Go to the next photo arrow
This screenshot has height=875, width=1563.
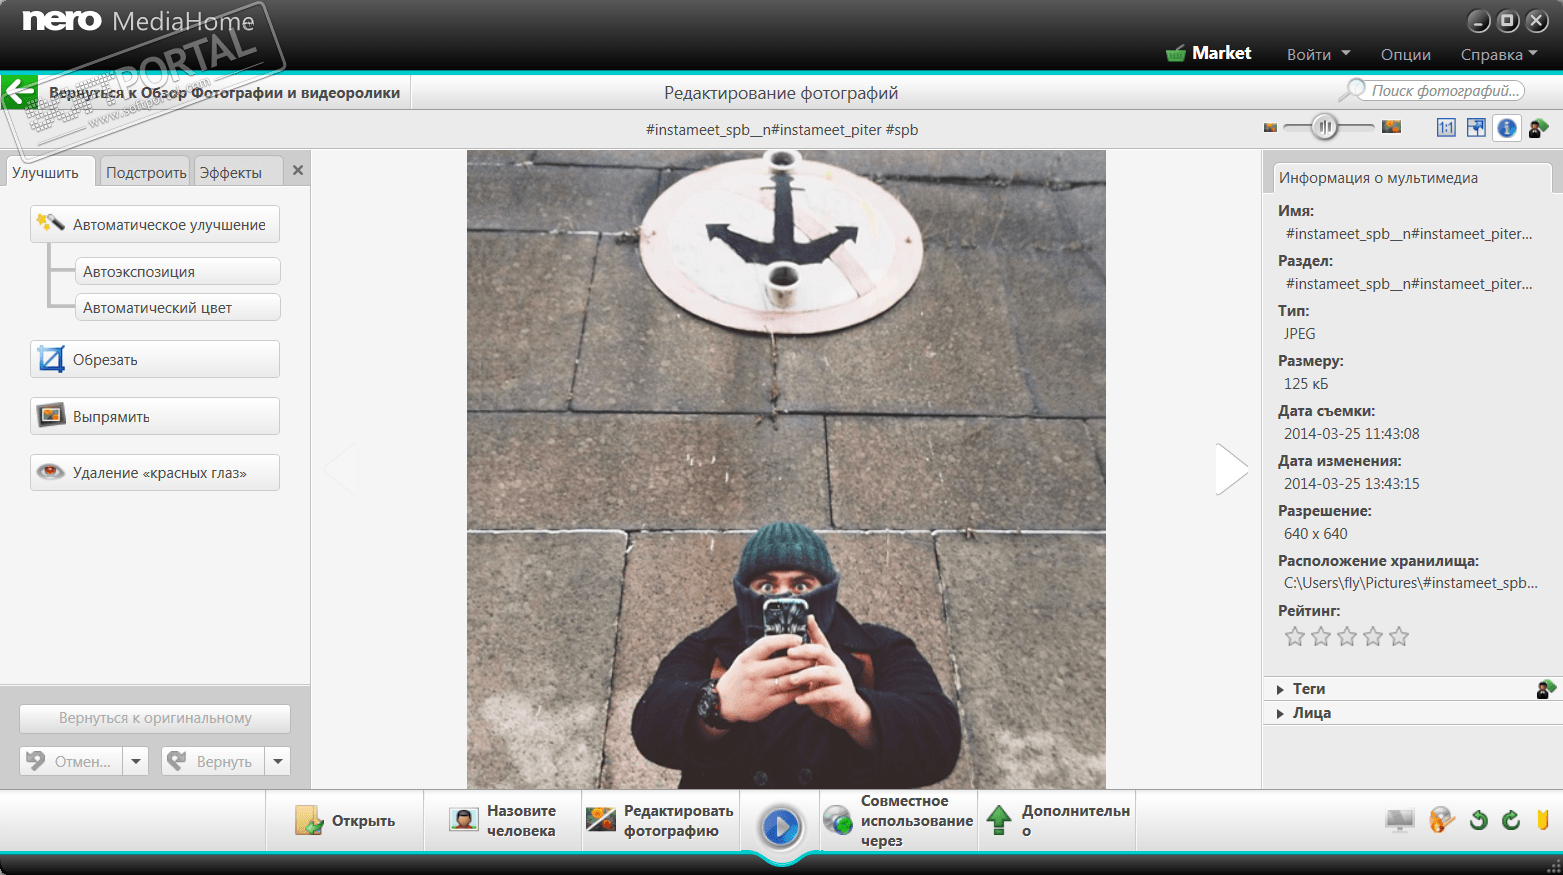click(x=1231, y=469)
